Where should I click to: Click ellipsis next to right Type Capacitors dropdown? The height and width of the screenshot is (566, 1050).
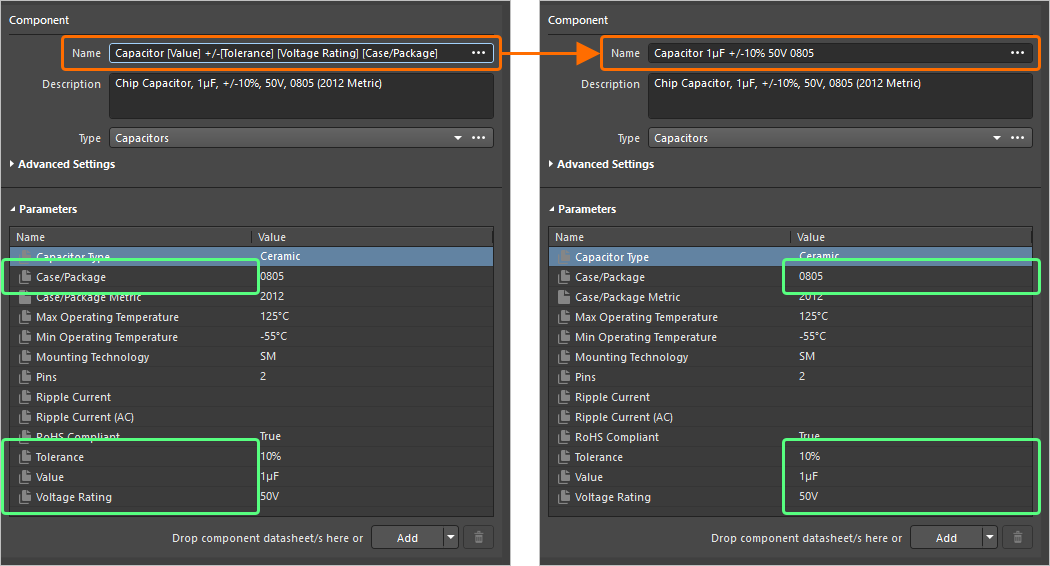point(1017,137)
